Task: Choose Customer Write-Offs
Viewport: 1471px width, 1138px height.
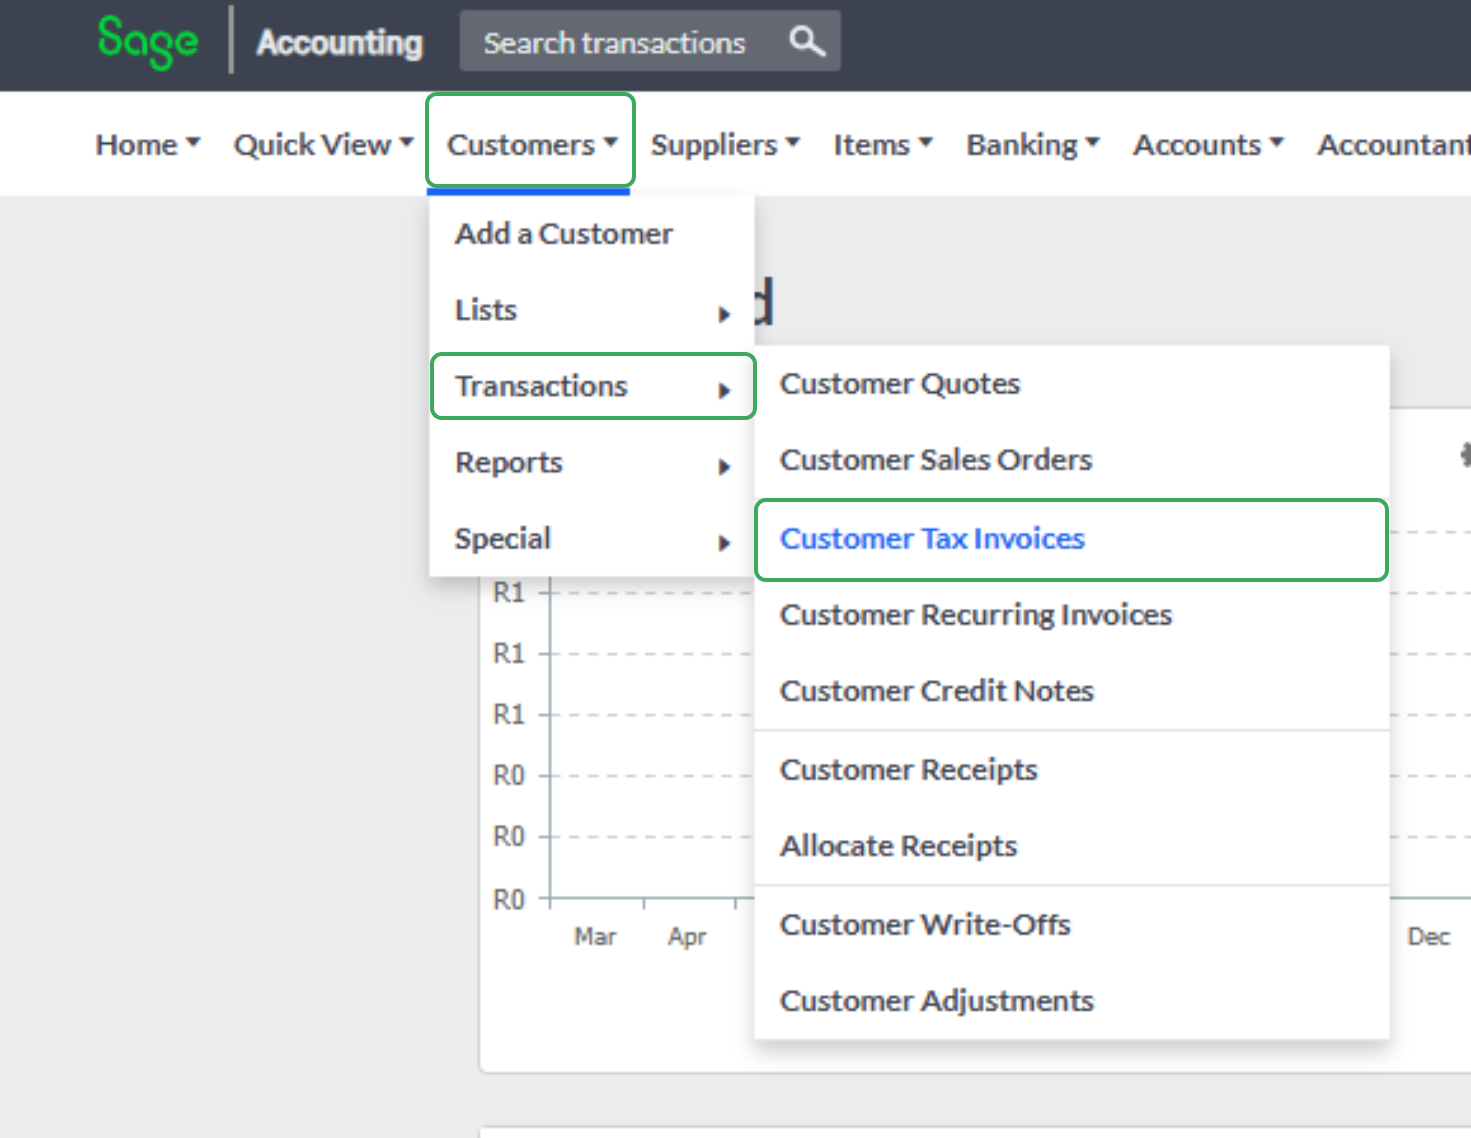Action: coord(1072,925)
